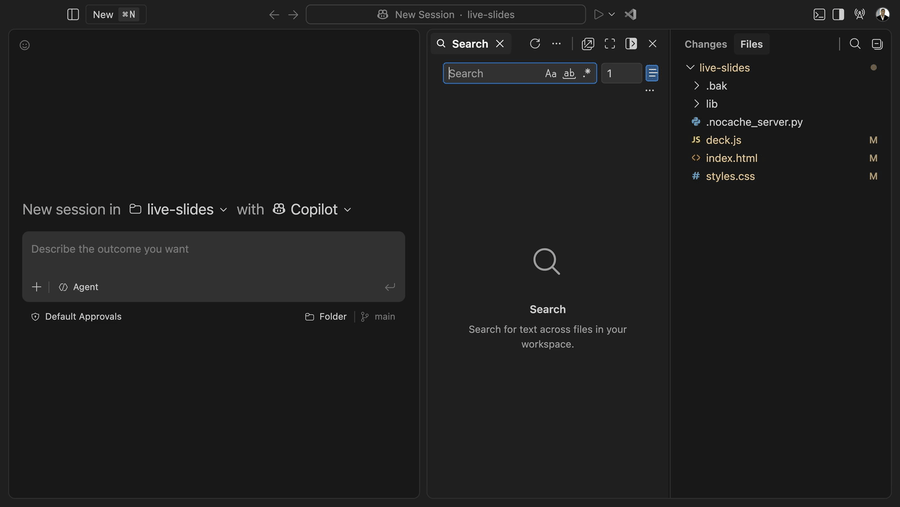The height and width of the screenshot is (507, 900).
Task: Click the context lines number field
Action: click(x=622, y=73)
